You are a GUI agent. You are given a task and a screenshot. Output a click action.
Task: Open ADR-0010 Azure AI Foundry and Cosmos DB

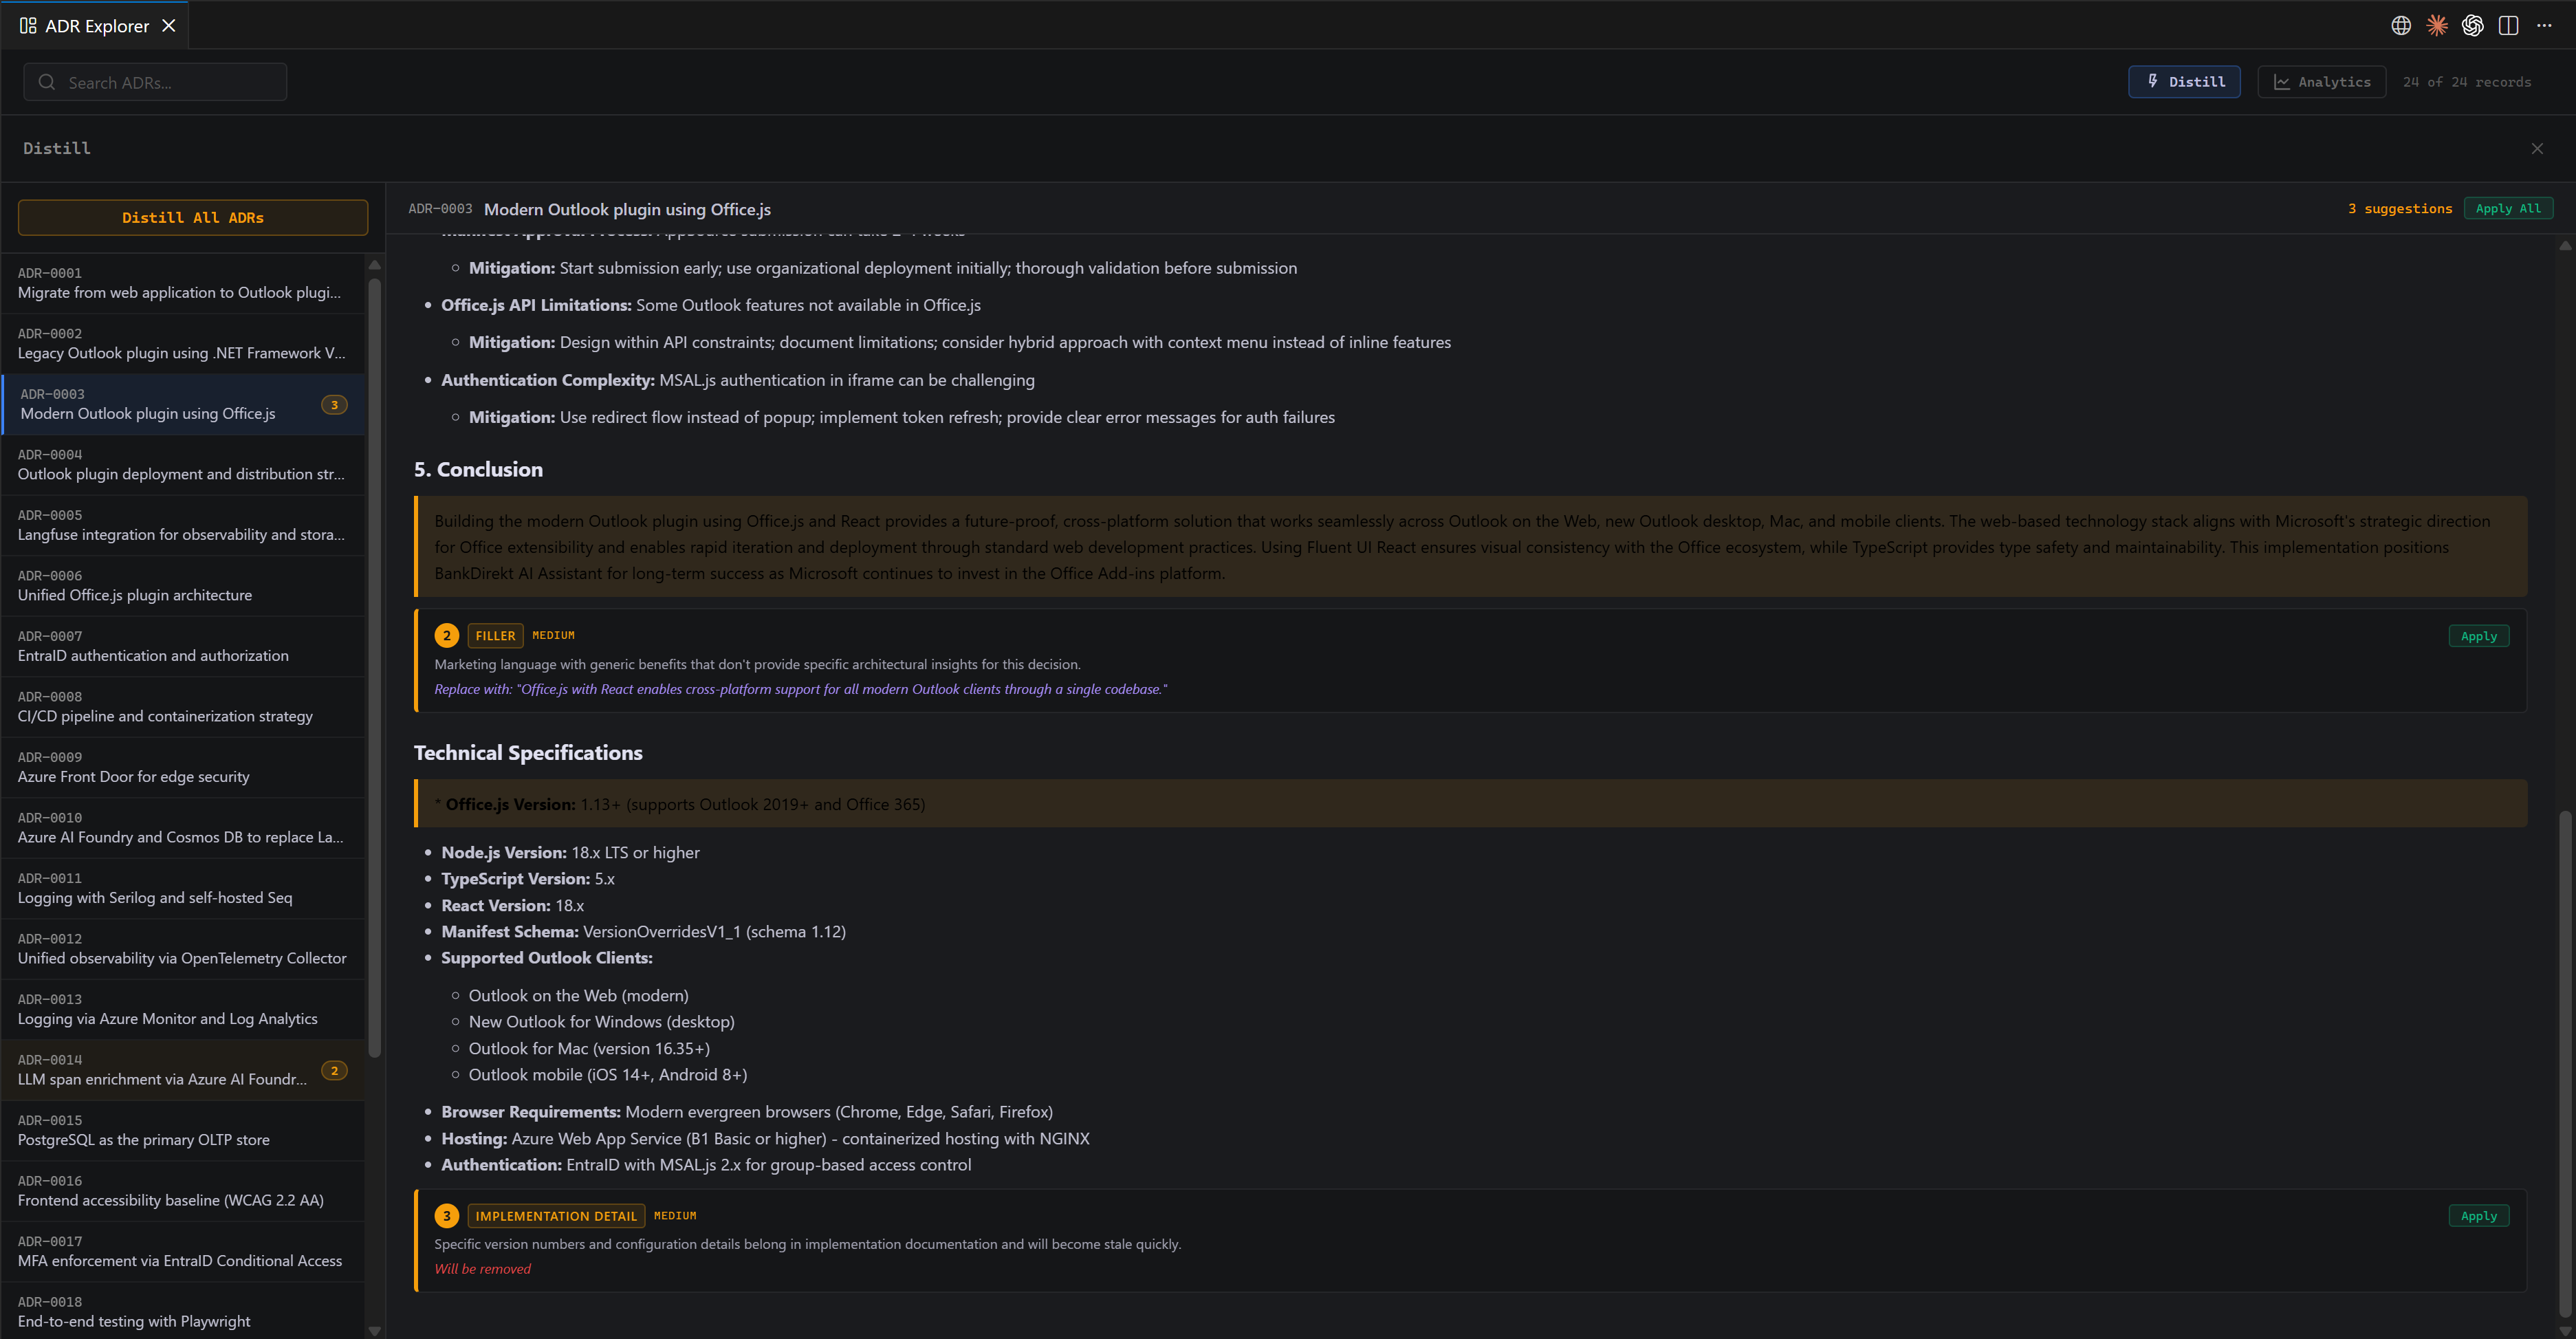pos(183,828)
